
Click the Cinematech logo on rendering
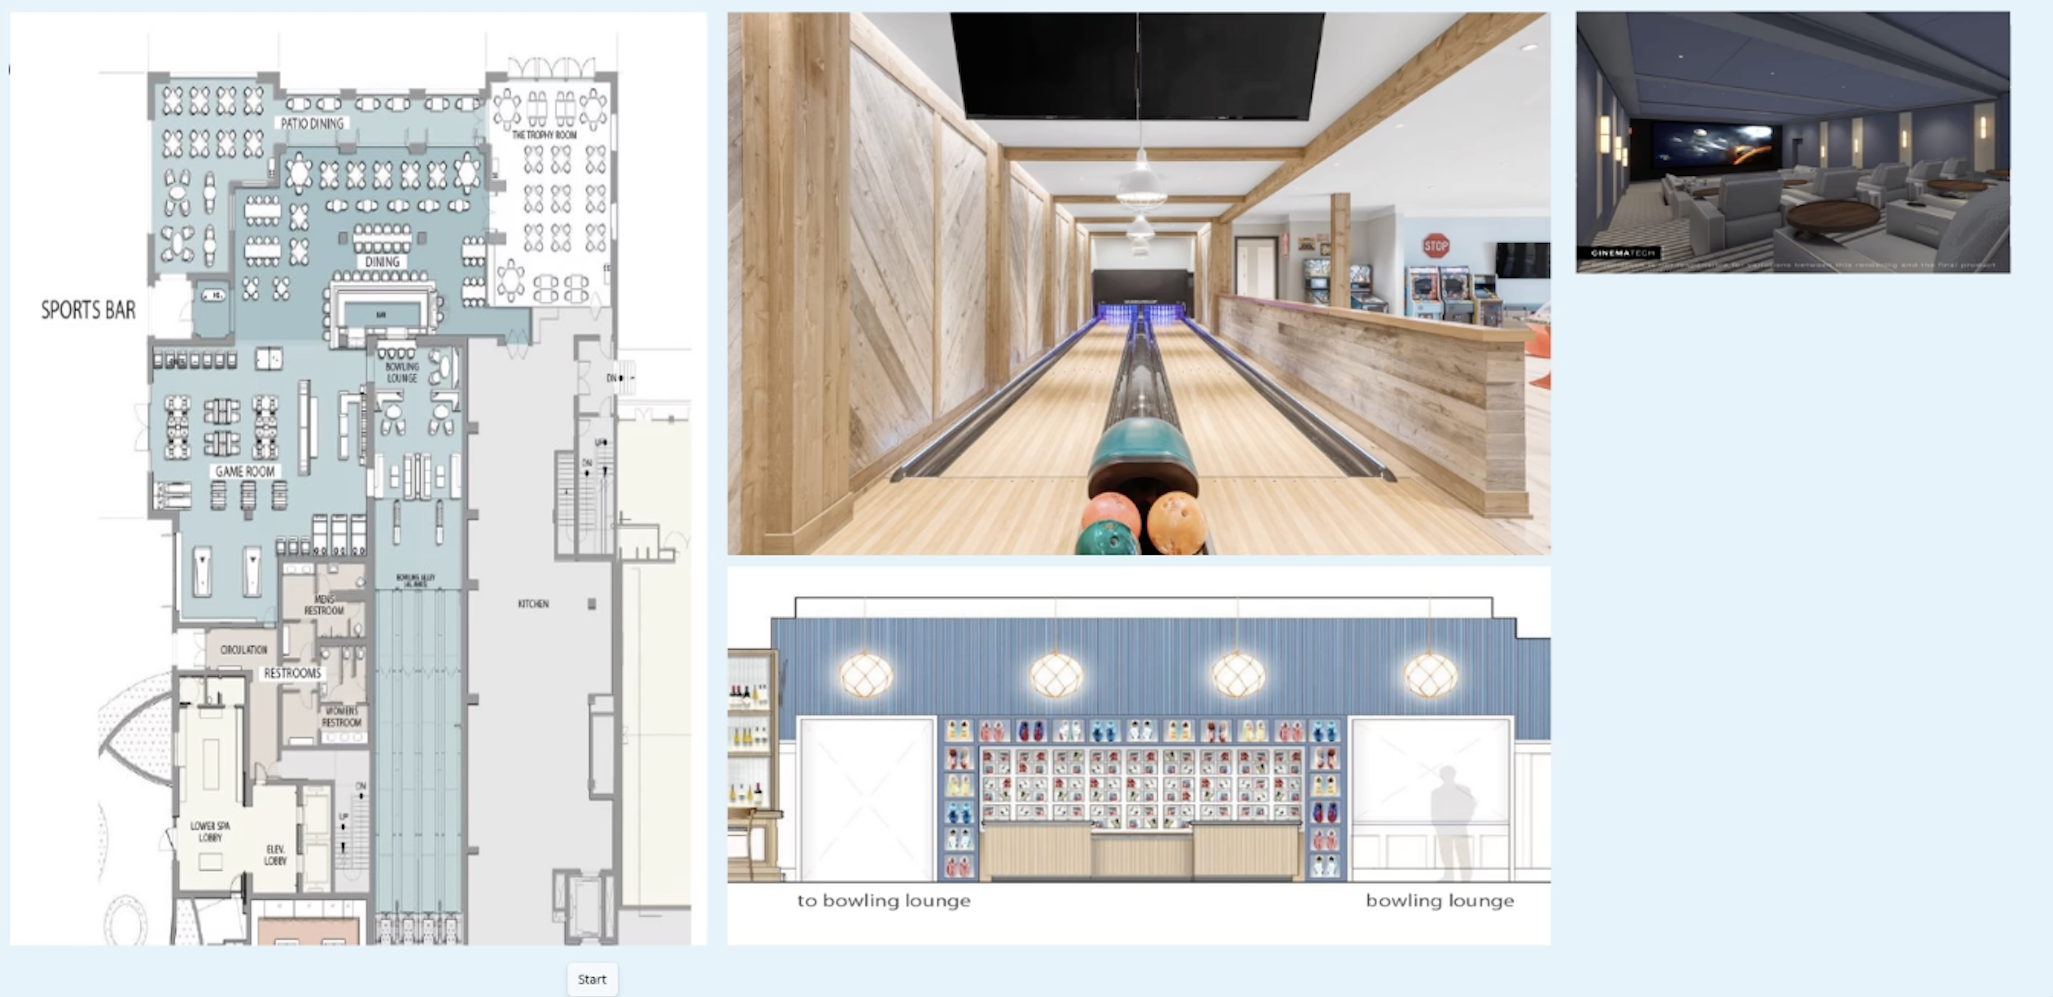[x=1618, y=254]
